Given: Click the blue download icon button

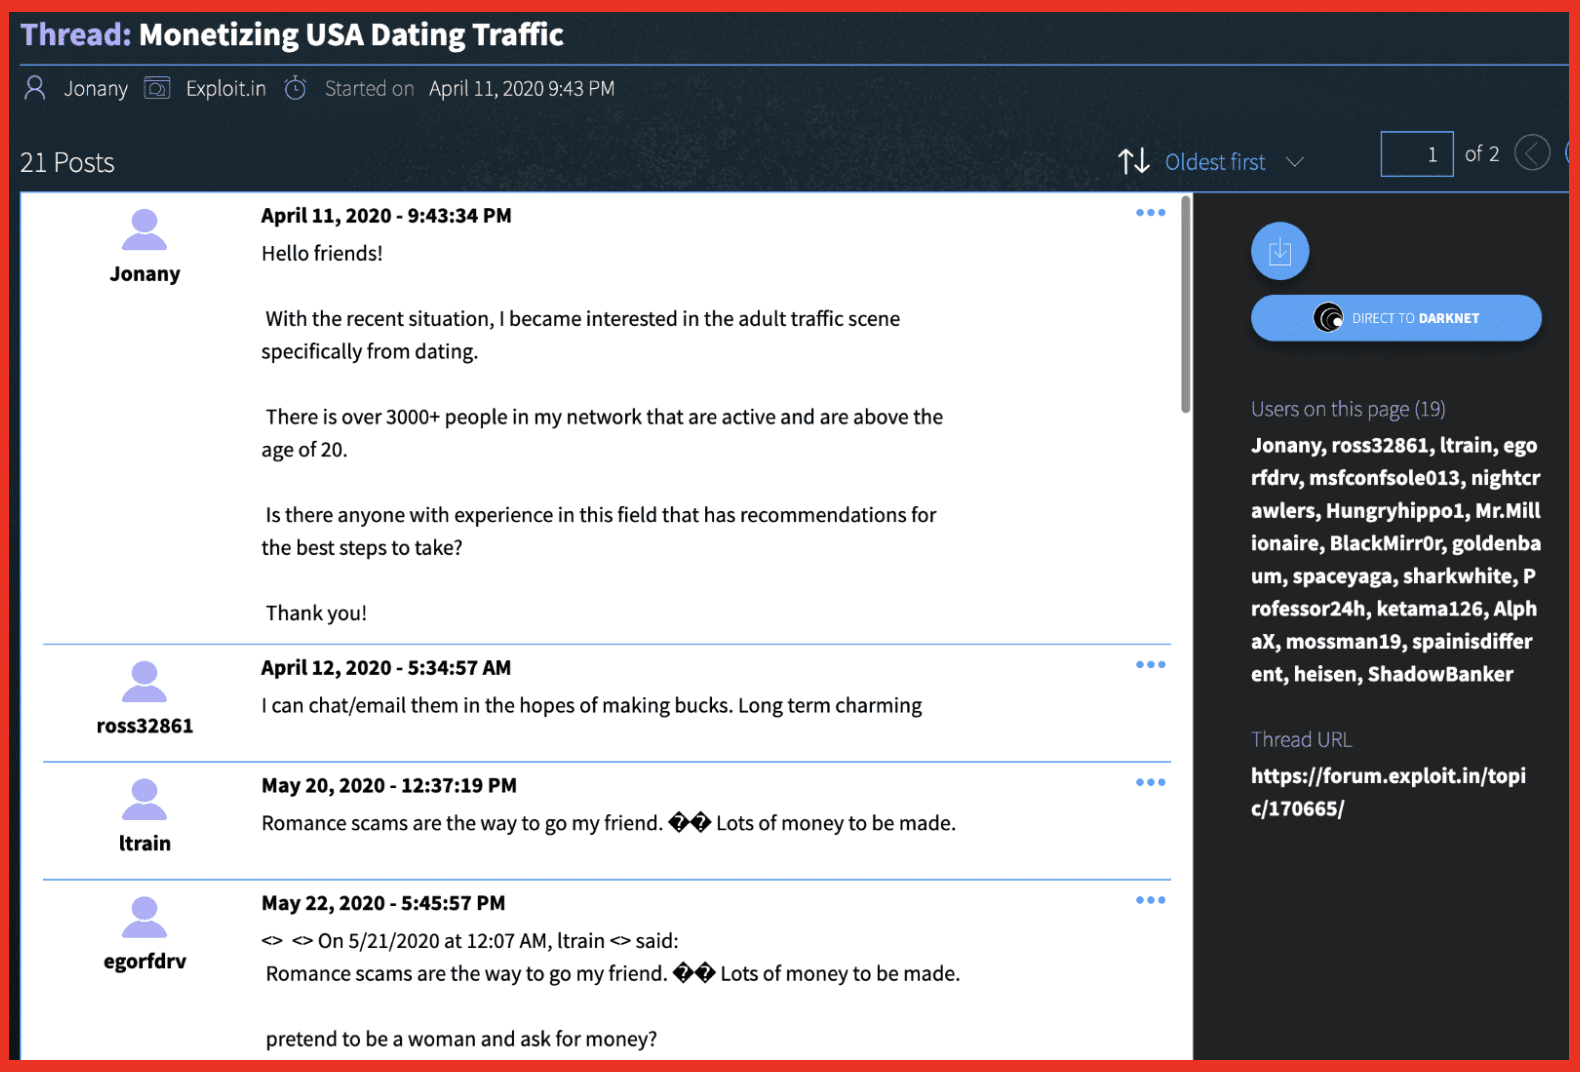Looking at the screenshot, I should tap(1279, 251).
